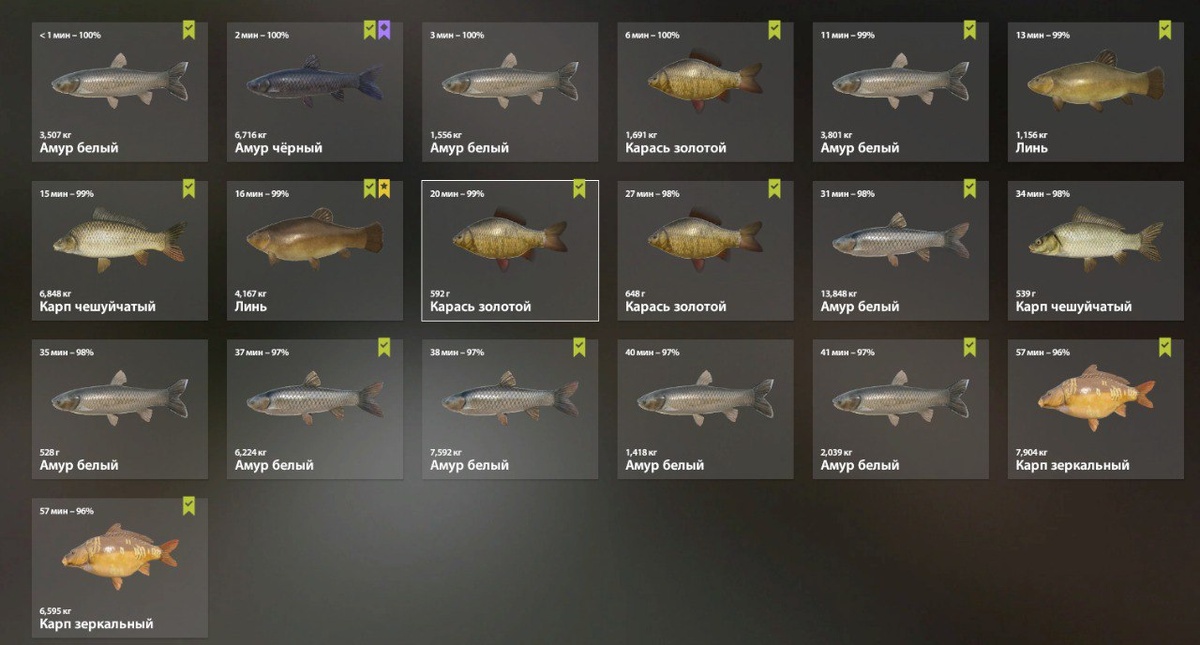Click green badge on Карп зеркальный 7,904 кг card
Screen dimensions: 1200x645
(x=1165, y=348)
